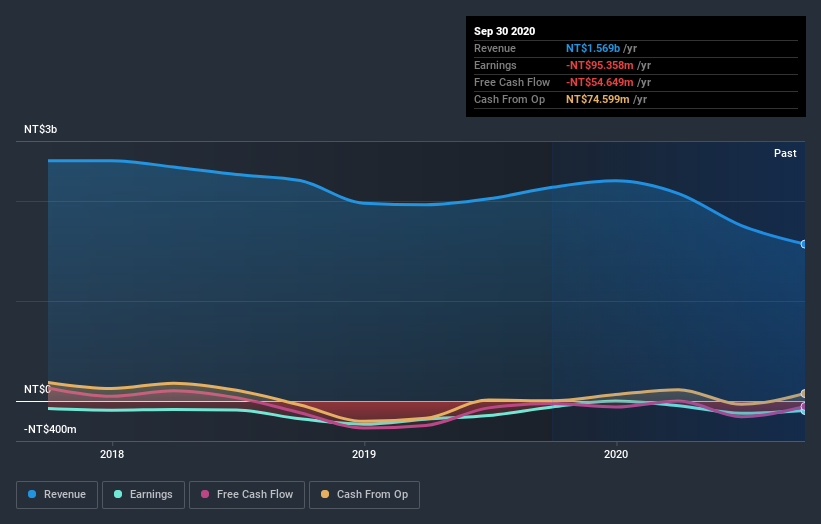Click the NT$74.599m cash from op value
The height and width of the screenshot is (524, 821).
coord(597,99)
